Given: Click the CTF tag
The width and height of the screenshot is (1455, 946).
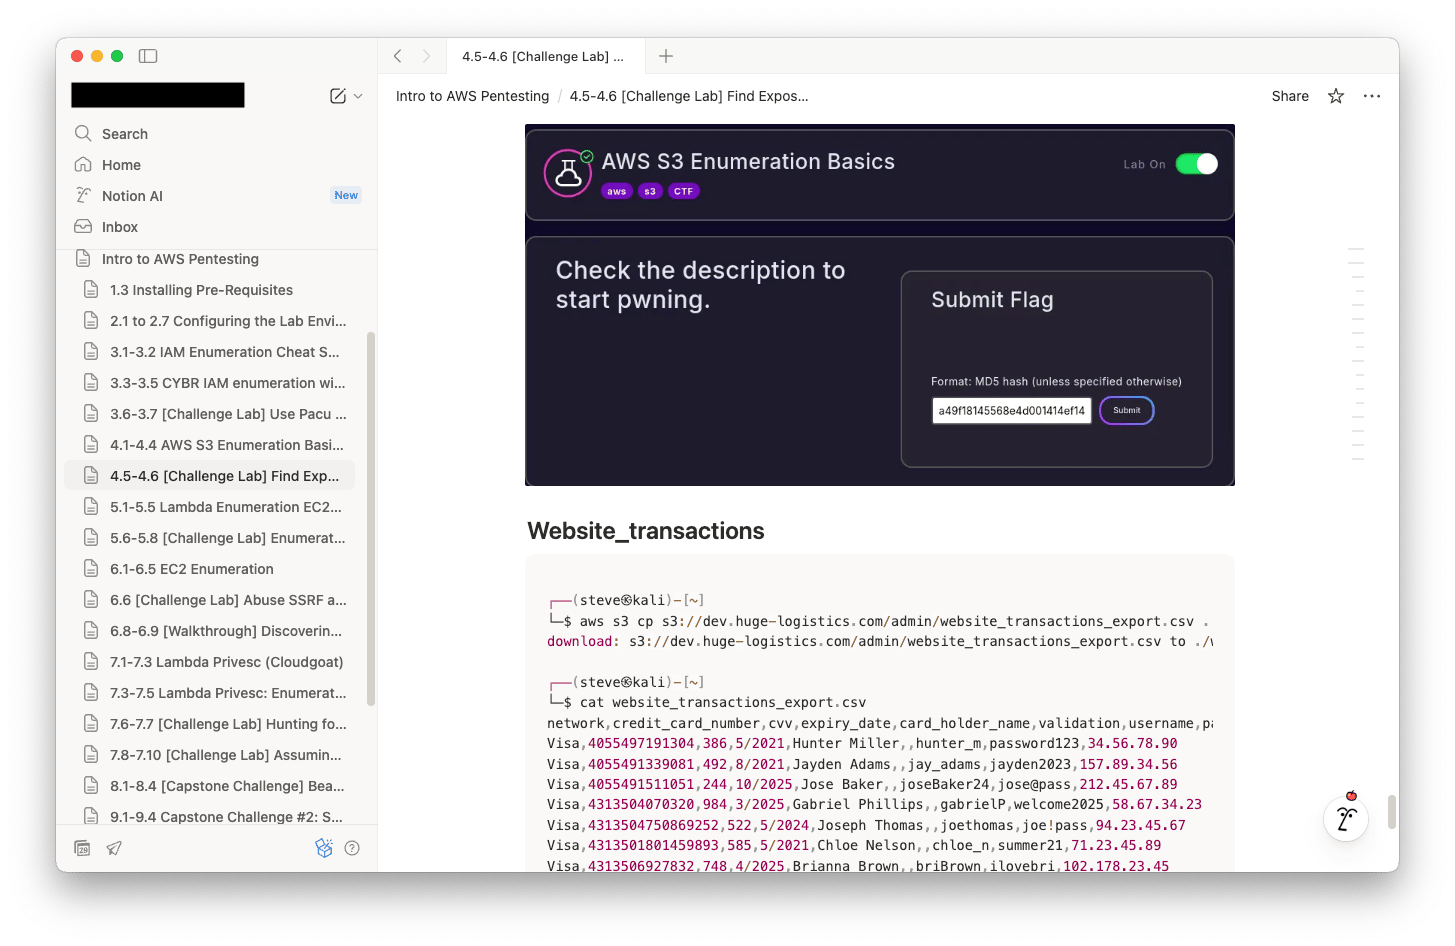Looking at the screenshot, I should 683,191.
